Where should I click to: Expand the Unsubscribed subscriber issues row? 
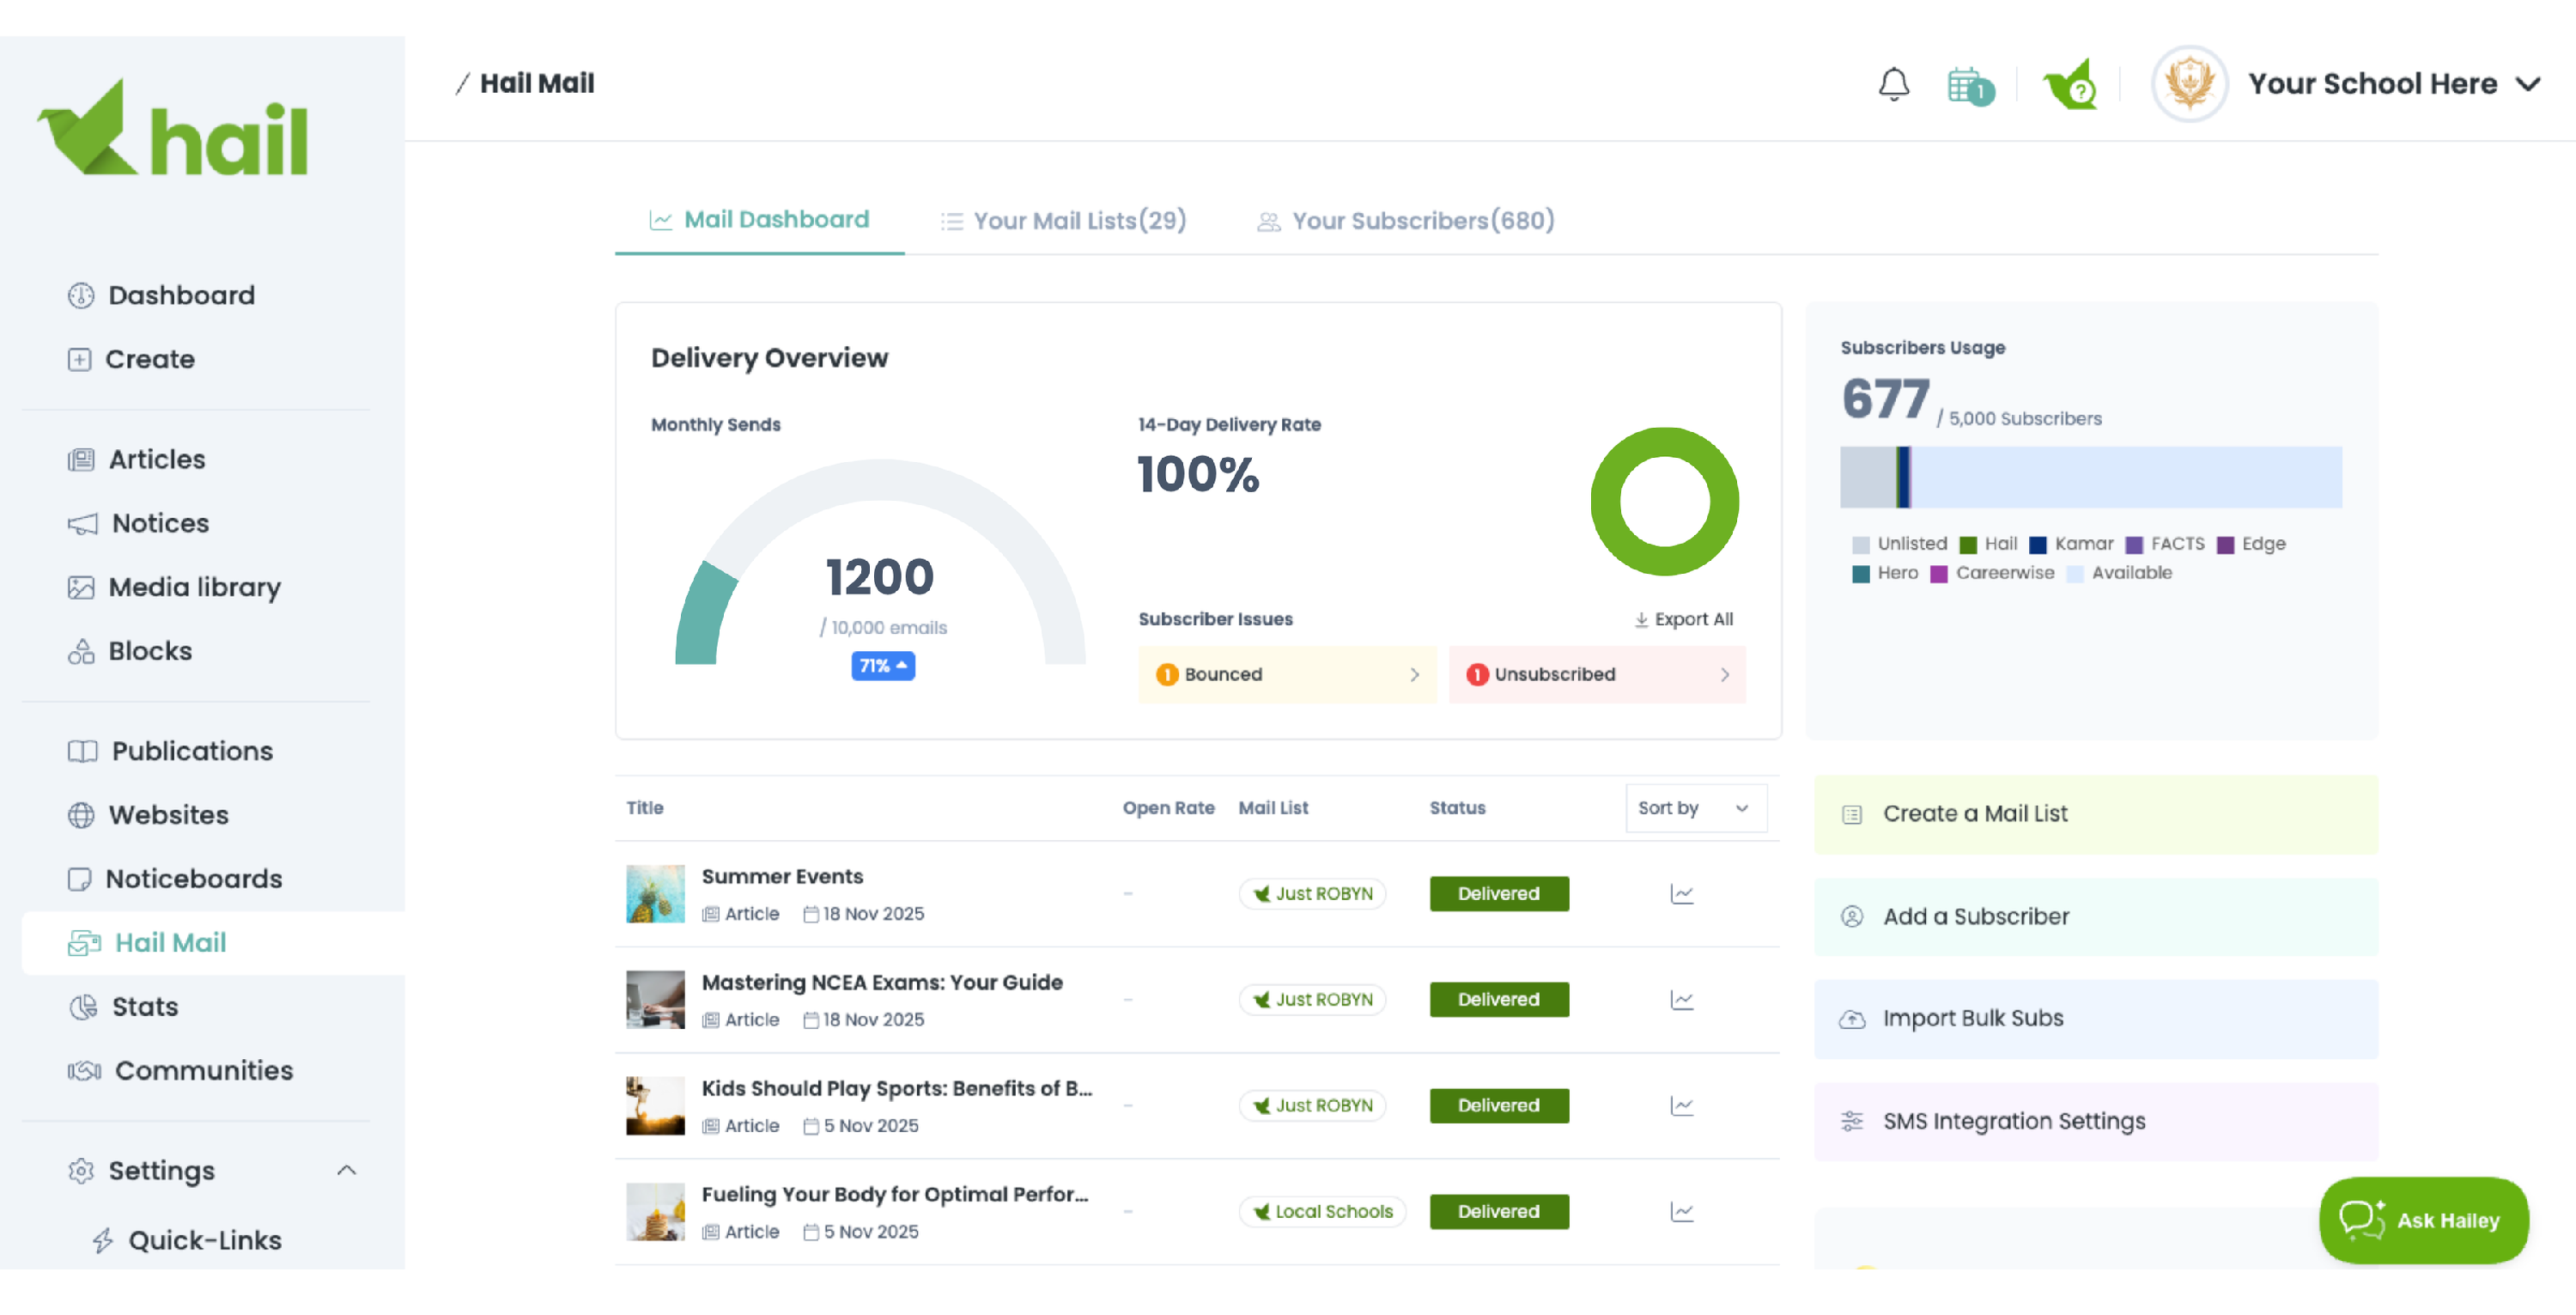point(1596,675)
